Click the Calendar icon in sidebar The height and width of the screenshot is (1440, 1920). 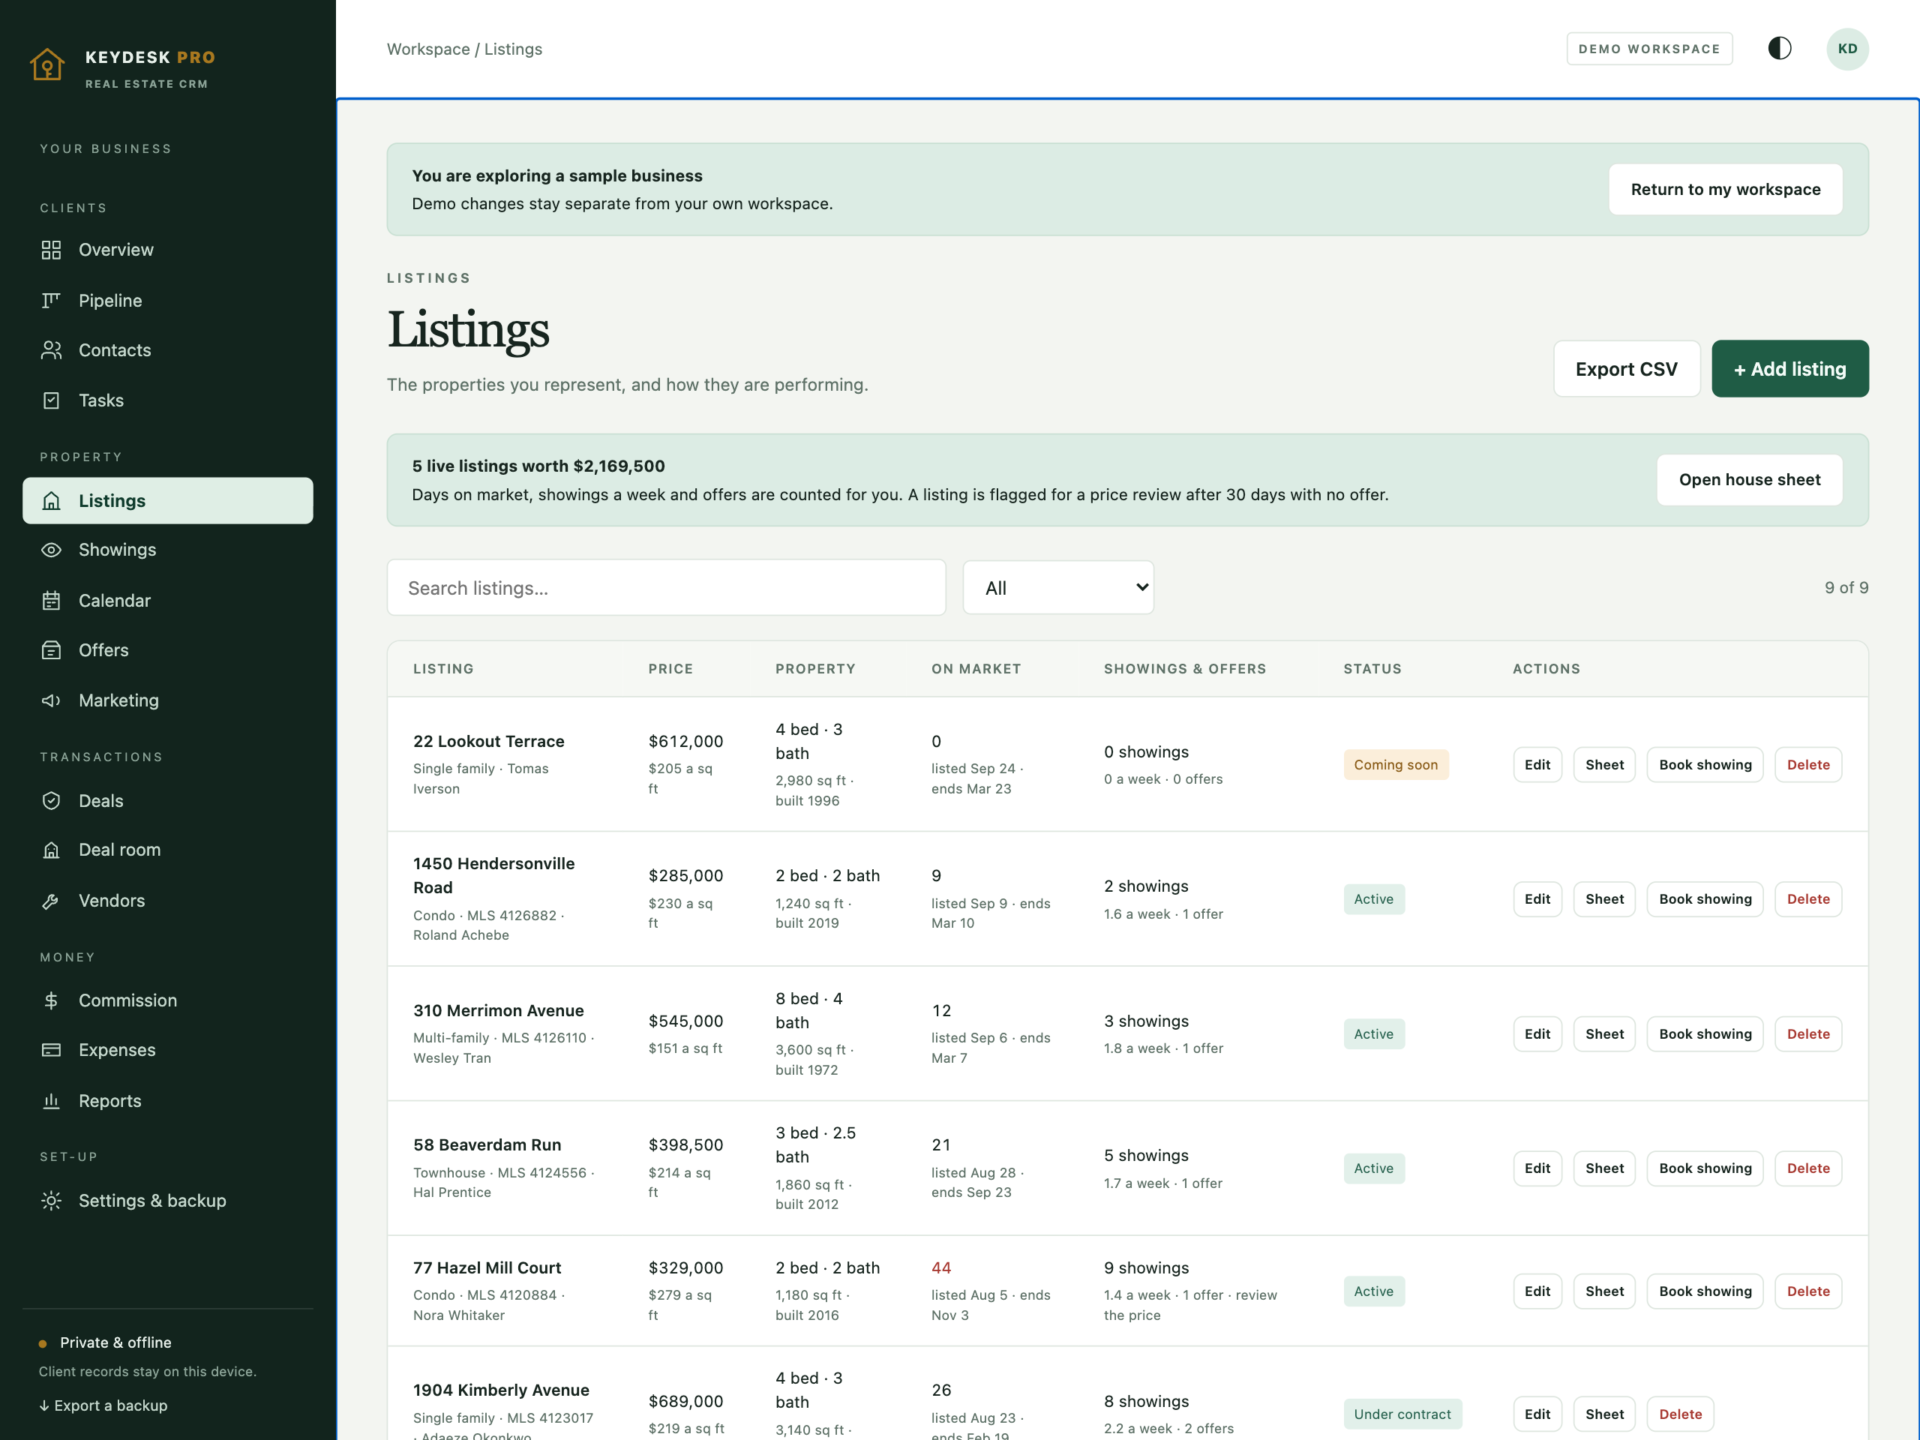coord(51,600)
